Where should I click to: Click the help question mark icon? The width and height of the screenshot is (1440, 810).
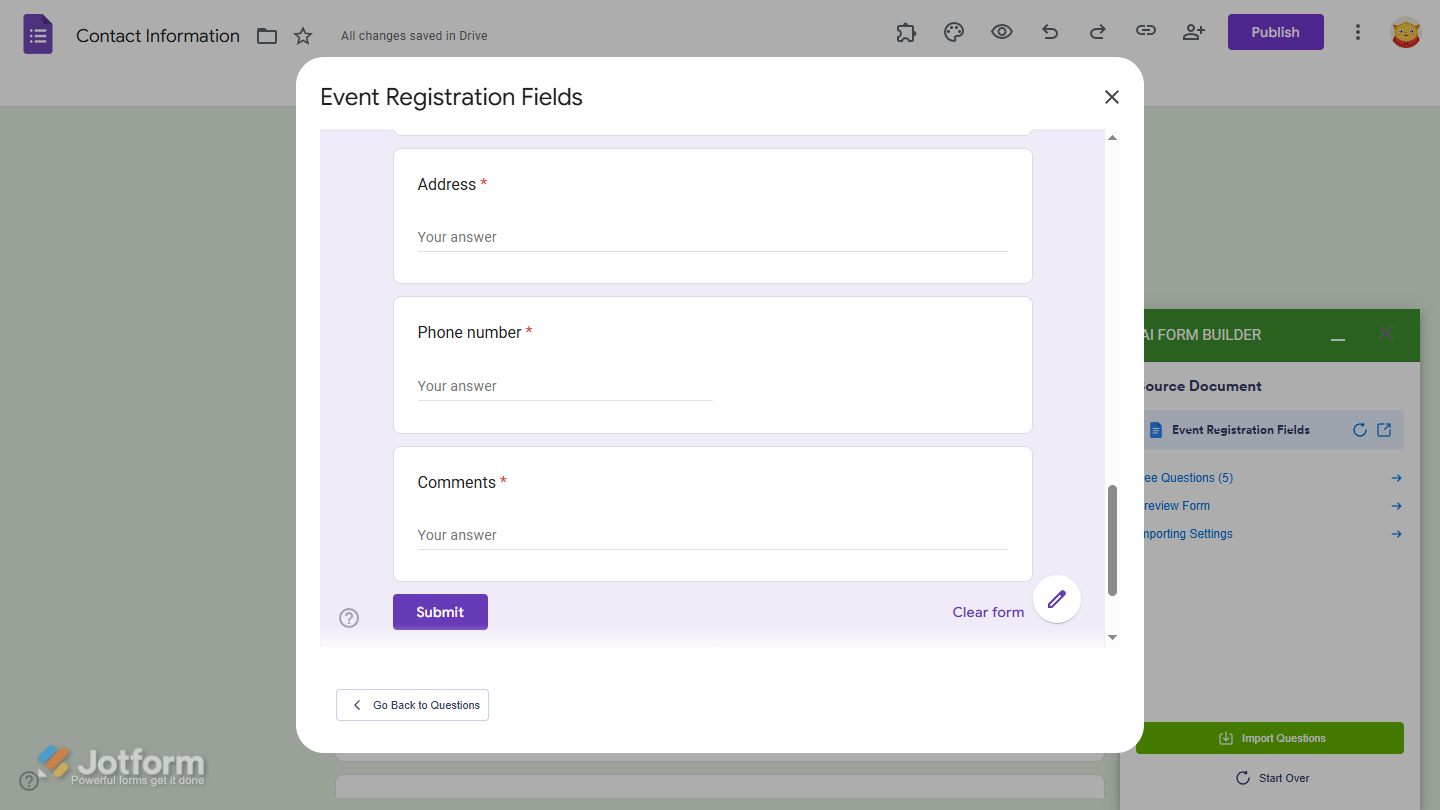(348, 618)
